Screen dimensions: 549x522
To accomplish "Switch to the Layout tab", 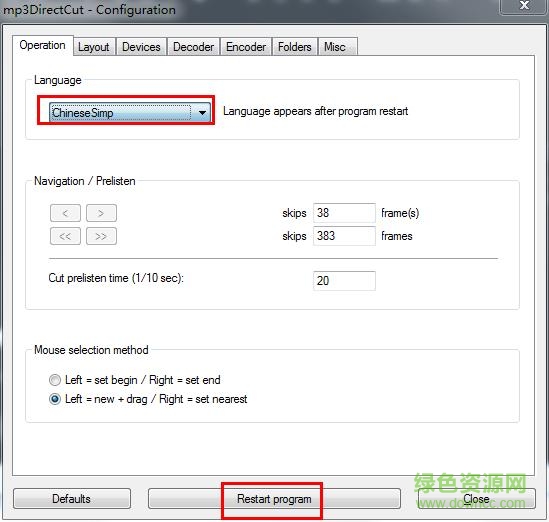I will [x=93, y=47].
